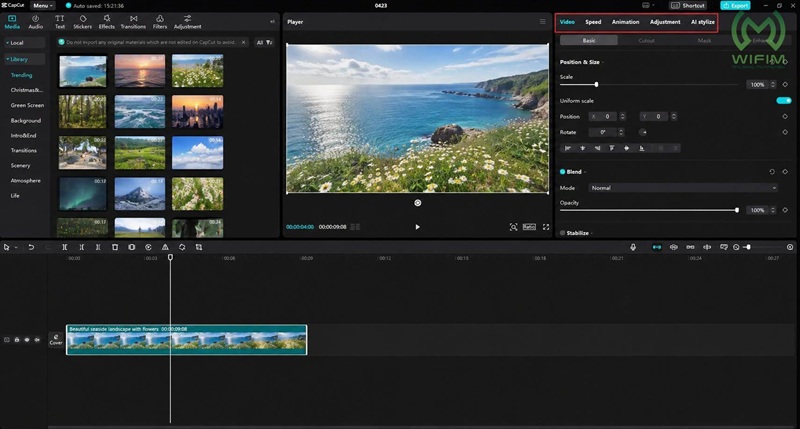Click the Scale keyframe diamond

coord(785,85)
